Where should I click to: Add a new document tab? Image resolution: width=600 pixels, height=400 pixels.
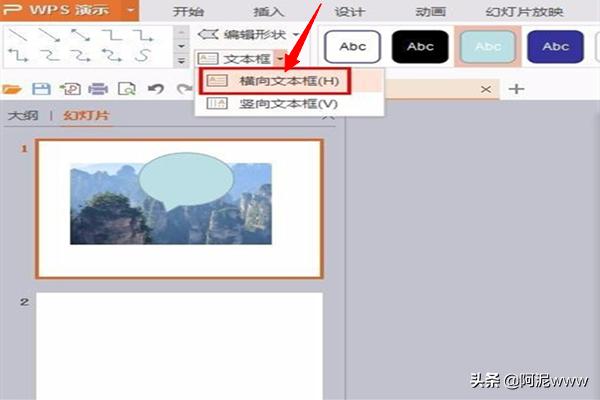pos(516,89)
